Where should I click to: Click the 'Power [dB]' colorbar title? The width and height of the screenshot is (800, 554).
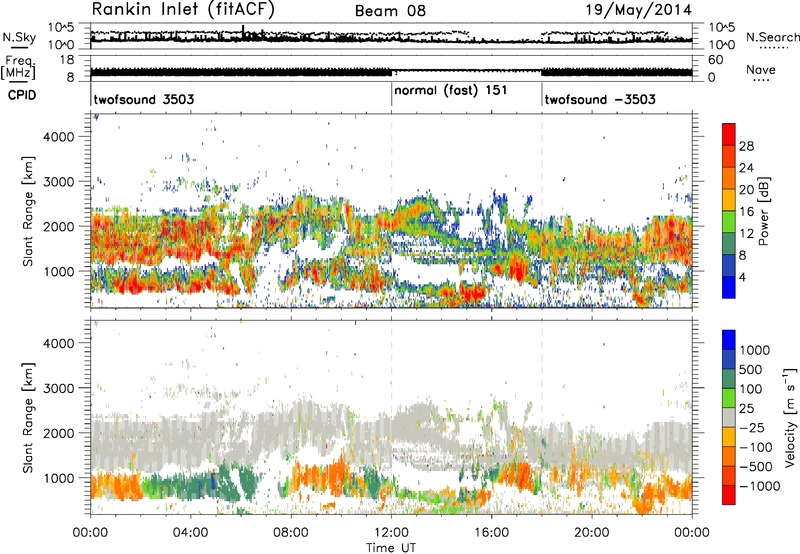(763, 211)
